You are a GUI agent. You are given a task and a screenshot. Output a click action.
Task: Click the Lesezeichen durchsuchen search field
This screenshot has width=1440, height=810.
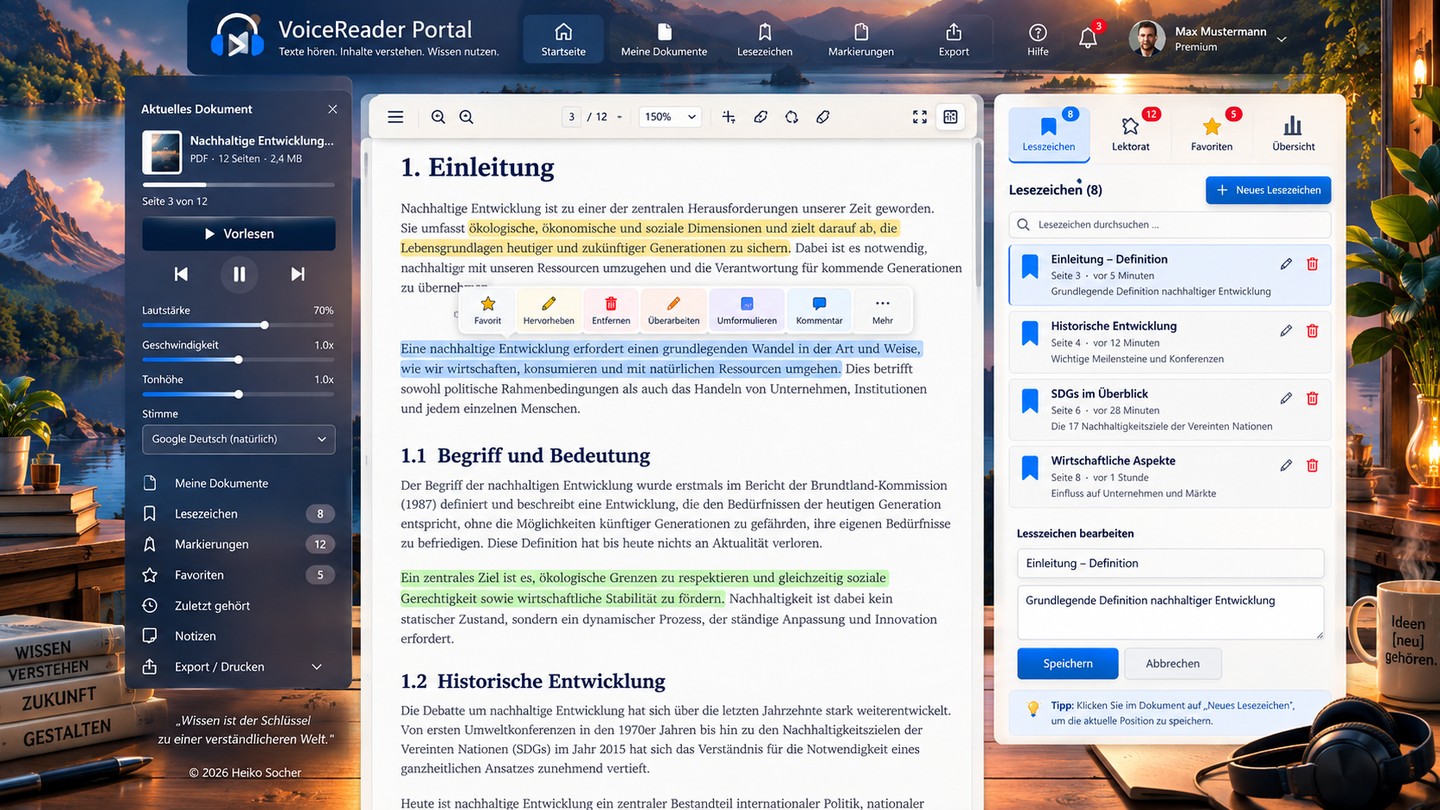pyautogui.click(x=1170, y=225)
